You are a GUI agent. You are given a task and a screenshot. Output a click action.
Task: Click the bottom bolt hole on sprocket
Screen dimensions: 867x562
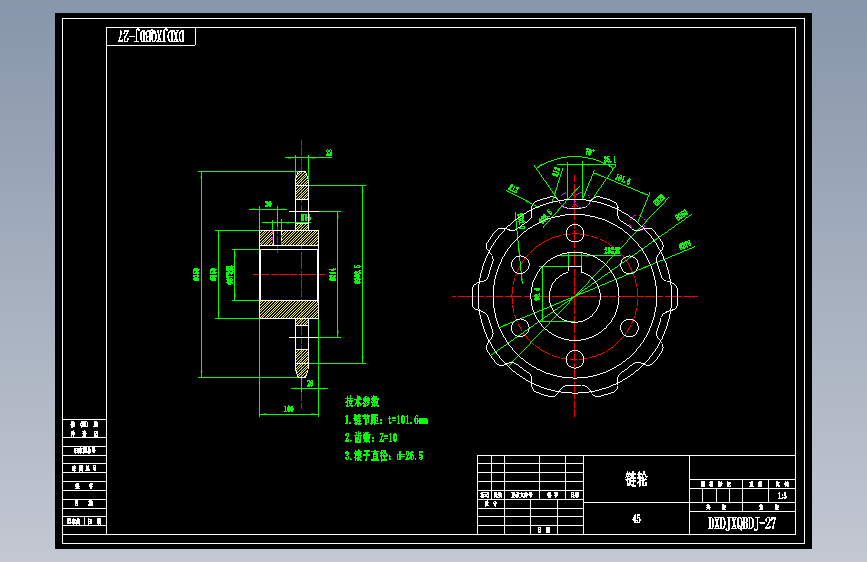coord(574,359)
